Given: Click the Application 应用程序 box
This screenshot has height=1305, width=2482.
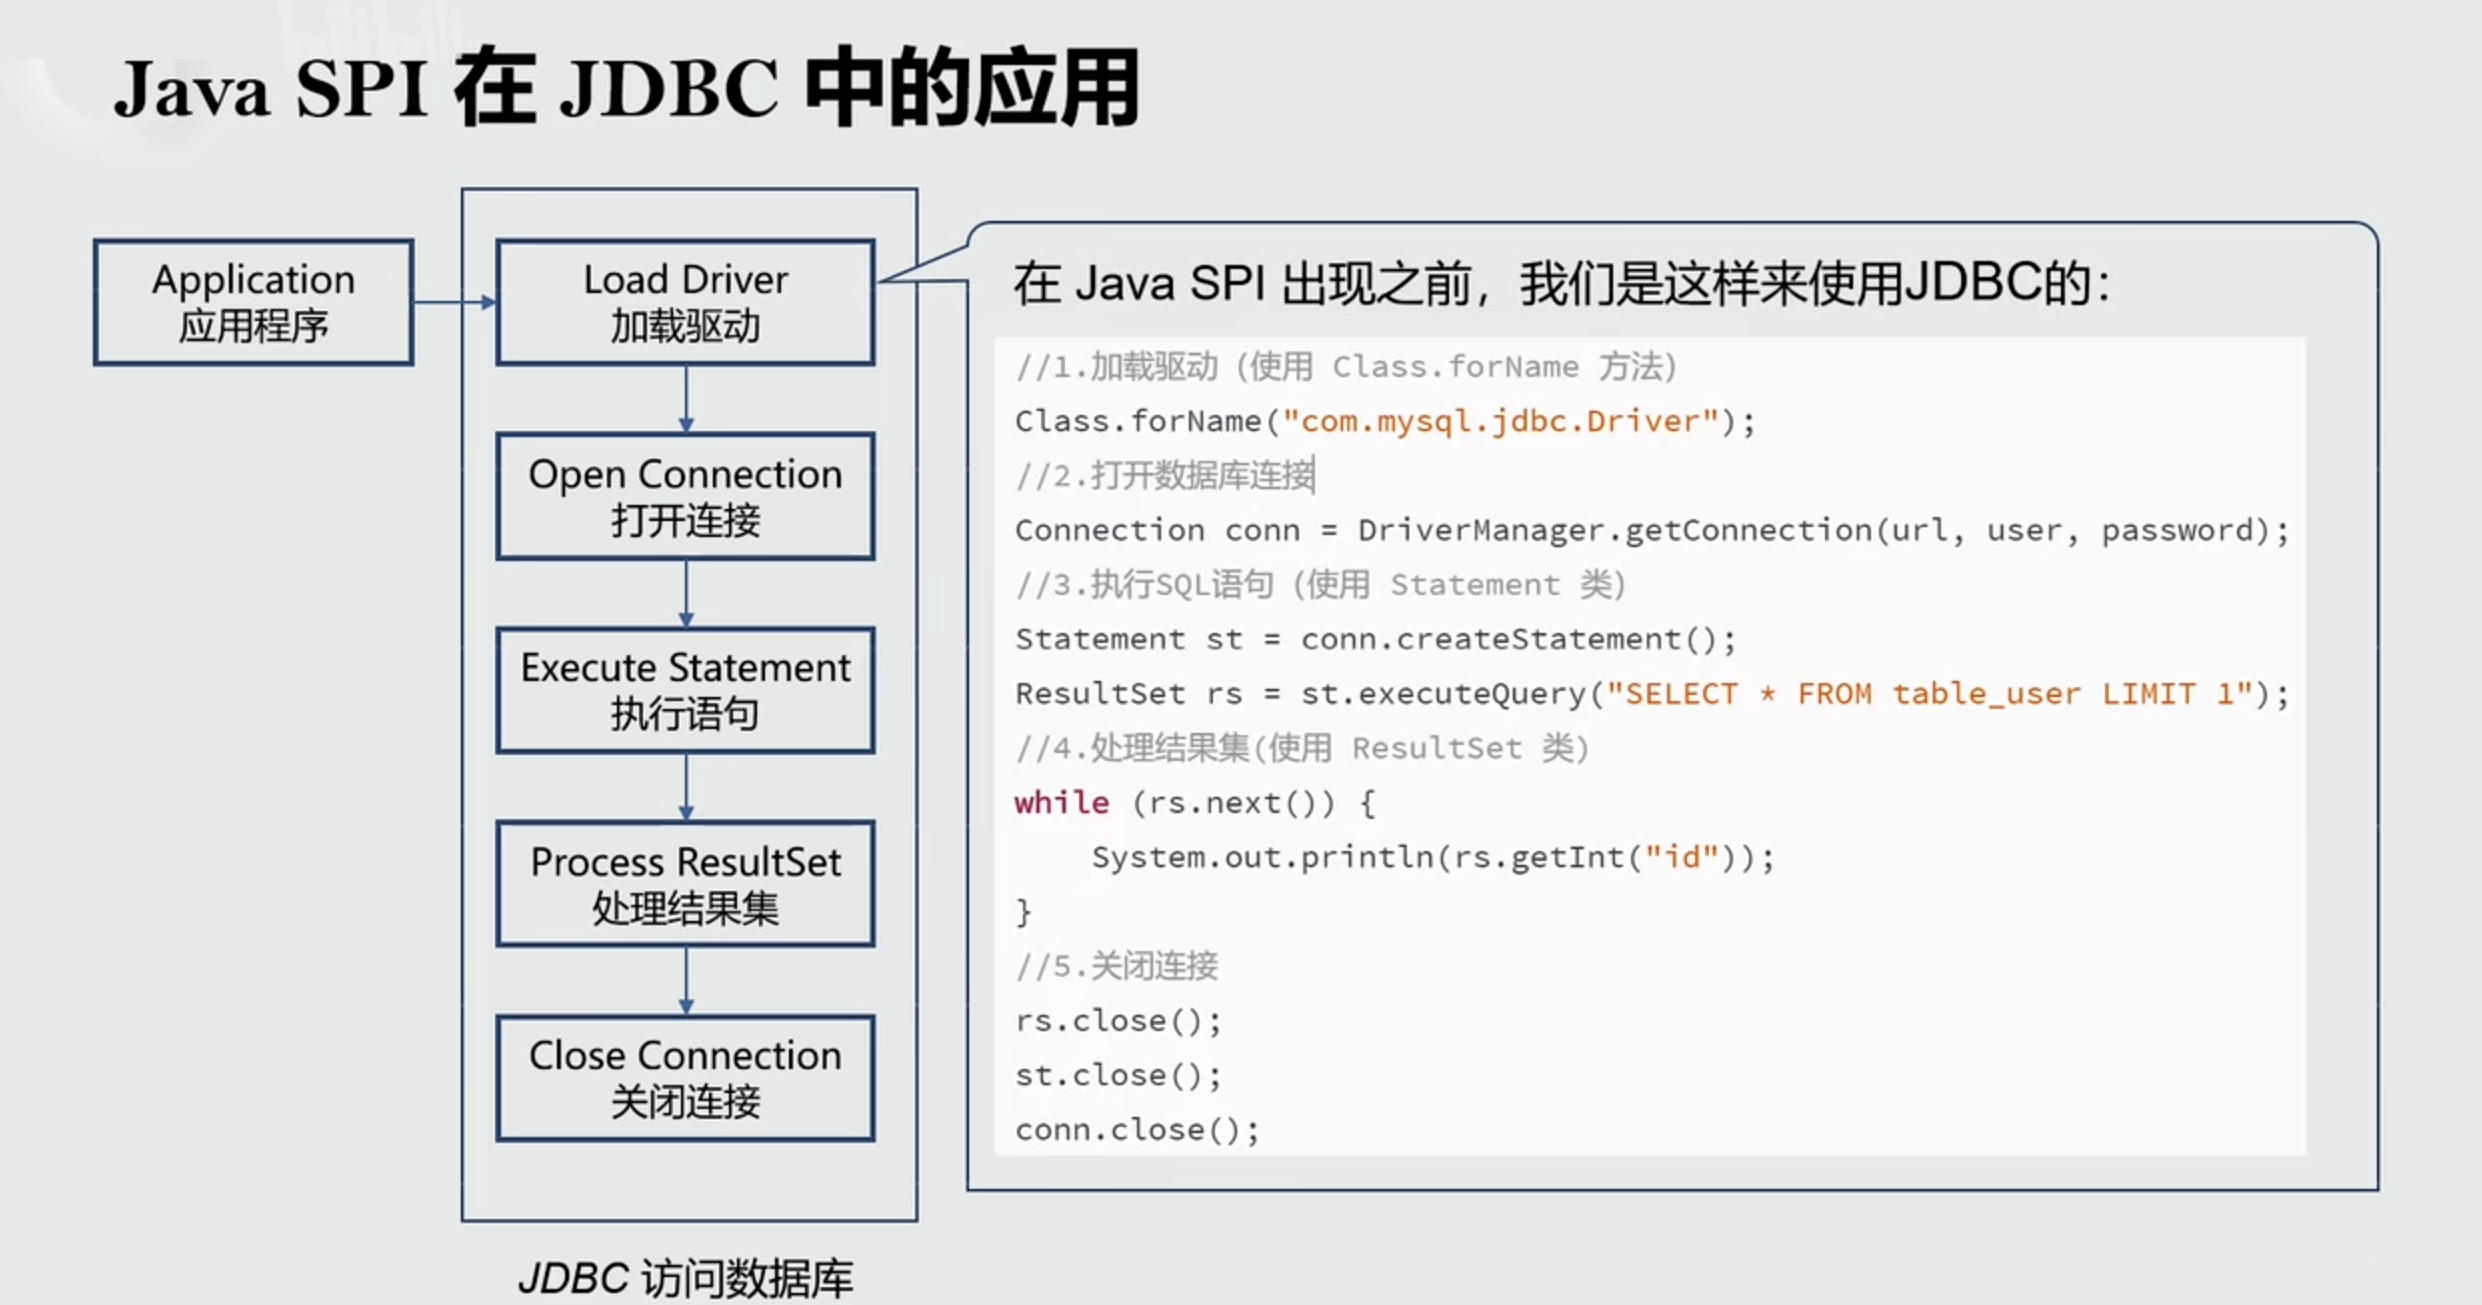Looking at the screenshot, I should [251, 301].
